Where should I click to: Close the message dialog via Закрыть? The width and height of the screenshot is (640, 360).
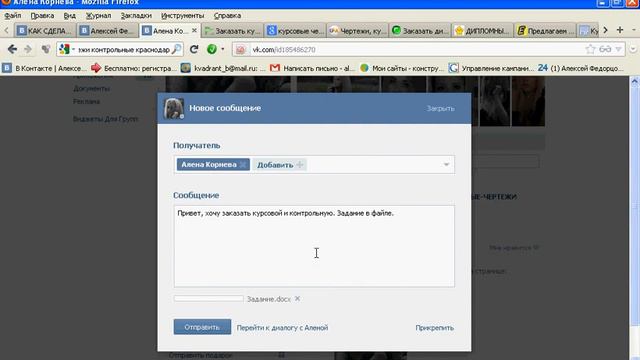[440, 109]
